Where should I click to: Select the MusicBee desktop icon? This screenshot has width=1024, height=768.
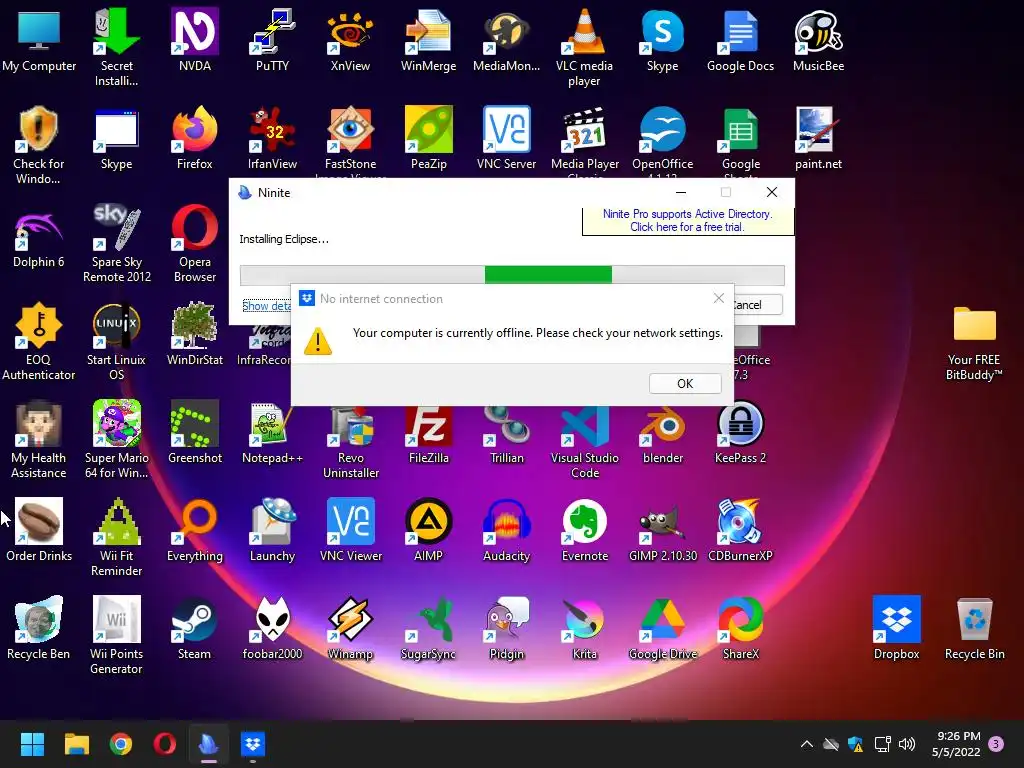(x=818, y=40)
